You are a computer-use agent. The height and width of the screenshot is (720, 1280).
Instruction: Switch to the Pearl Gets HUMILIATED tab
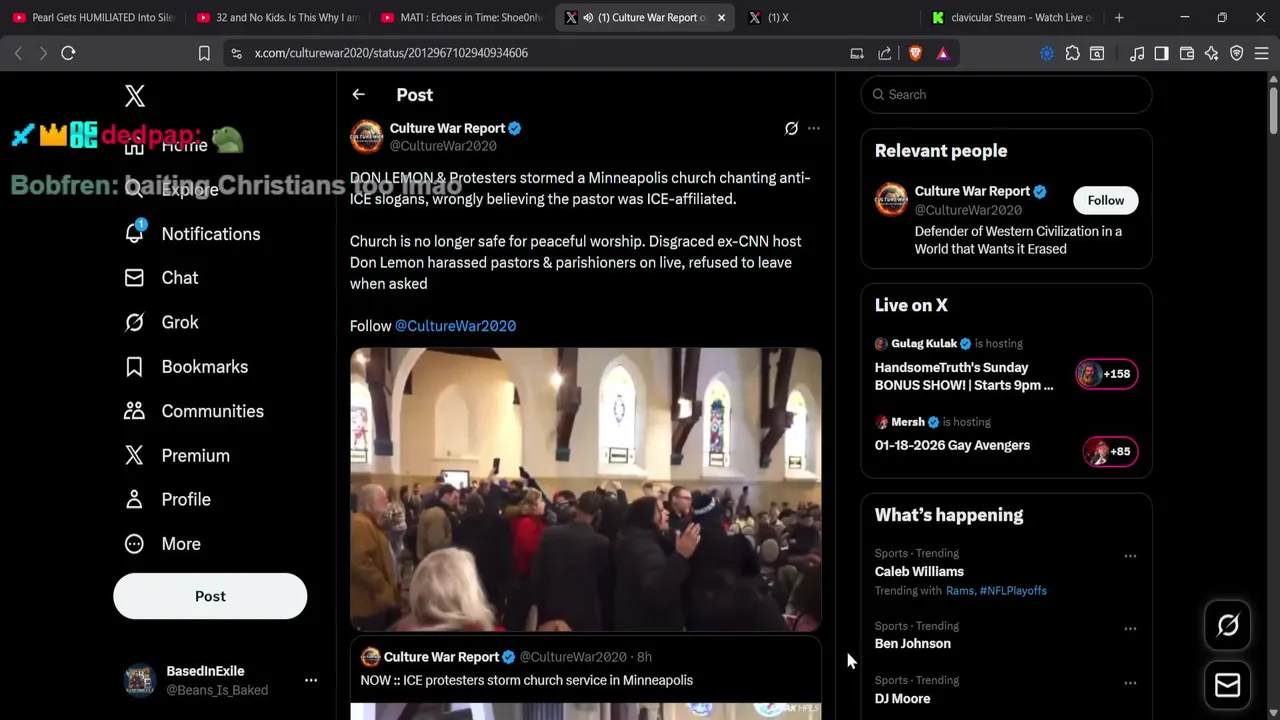(x=94, y=17)
